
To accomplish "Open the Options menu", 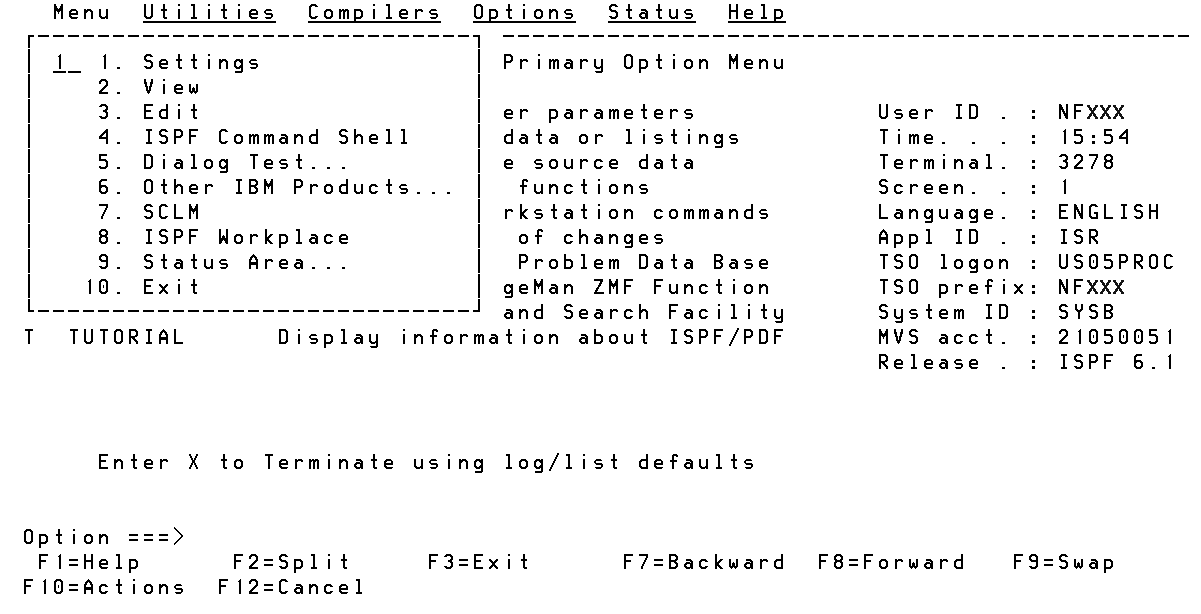I will (x=524, y=12).
